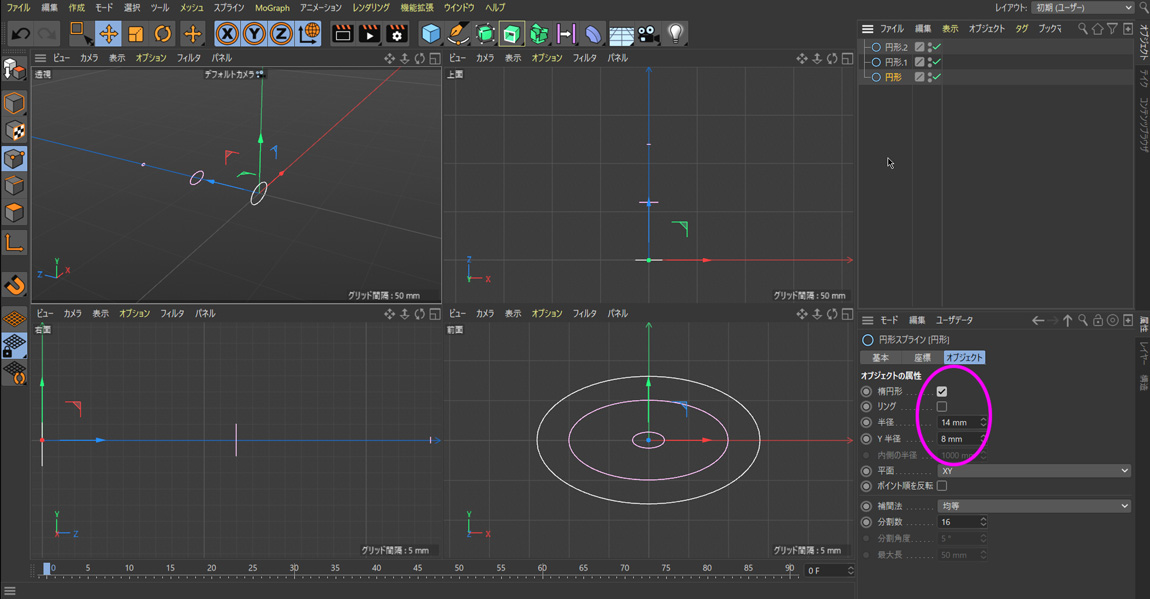Open the 補間法 dropdown
Image resolution: width=1150 pixels, height=599 pixels.
[x=1033, y=506]
